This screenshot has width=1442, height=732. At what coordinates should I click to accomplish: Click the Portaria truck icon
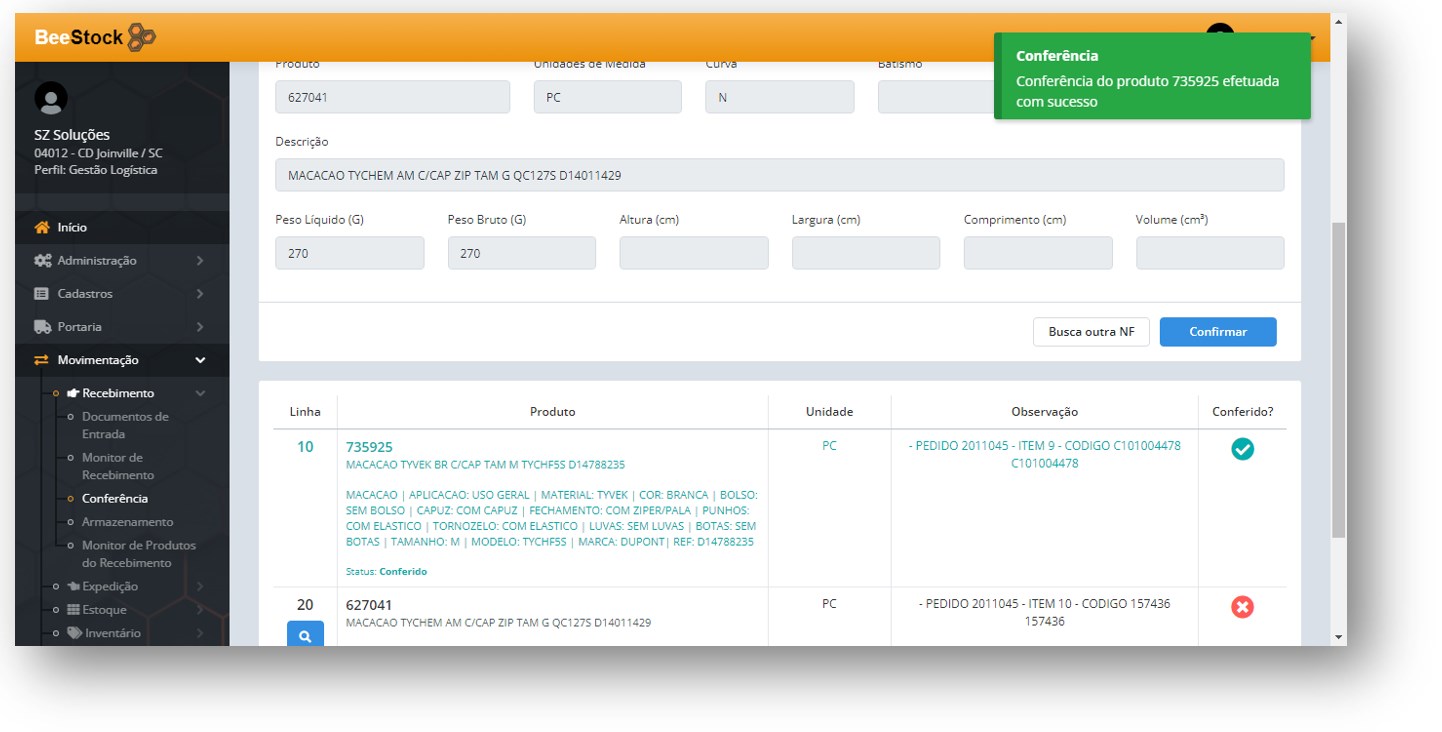[x=42, y=327]
